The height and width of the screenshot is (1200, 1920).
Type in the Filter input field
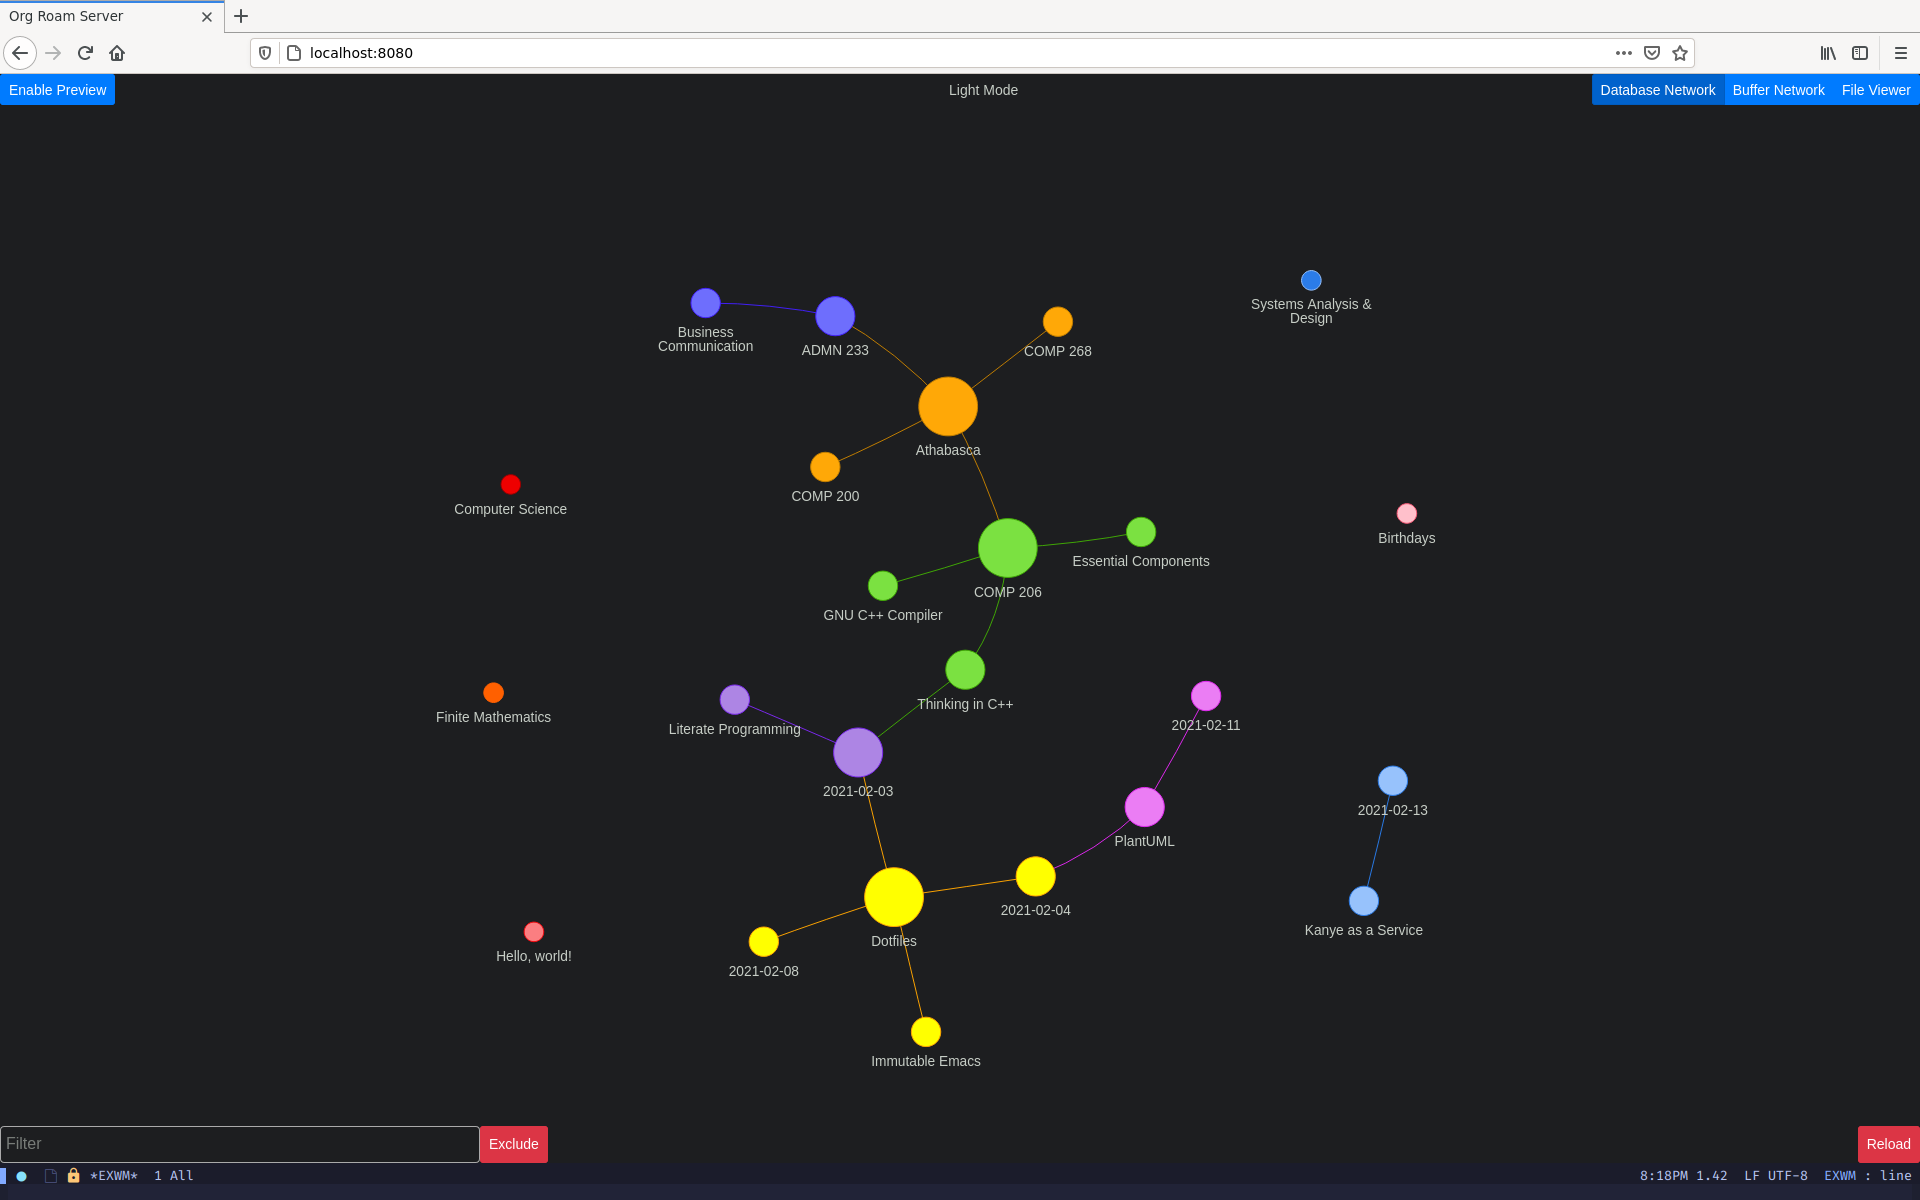point(238,1143)
